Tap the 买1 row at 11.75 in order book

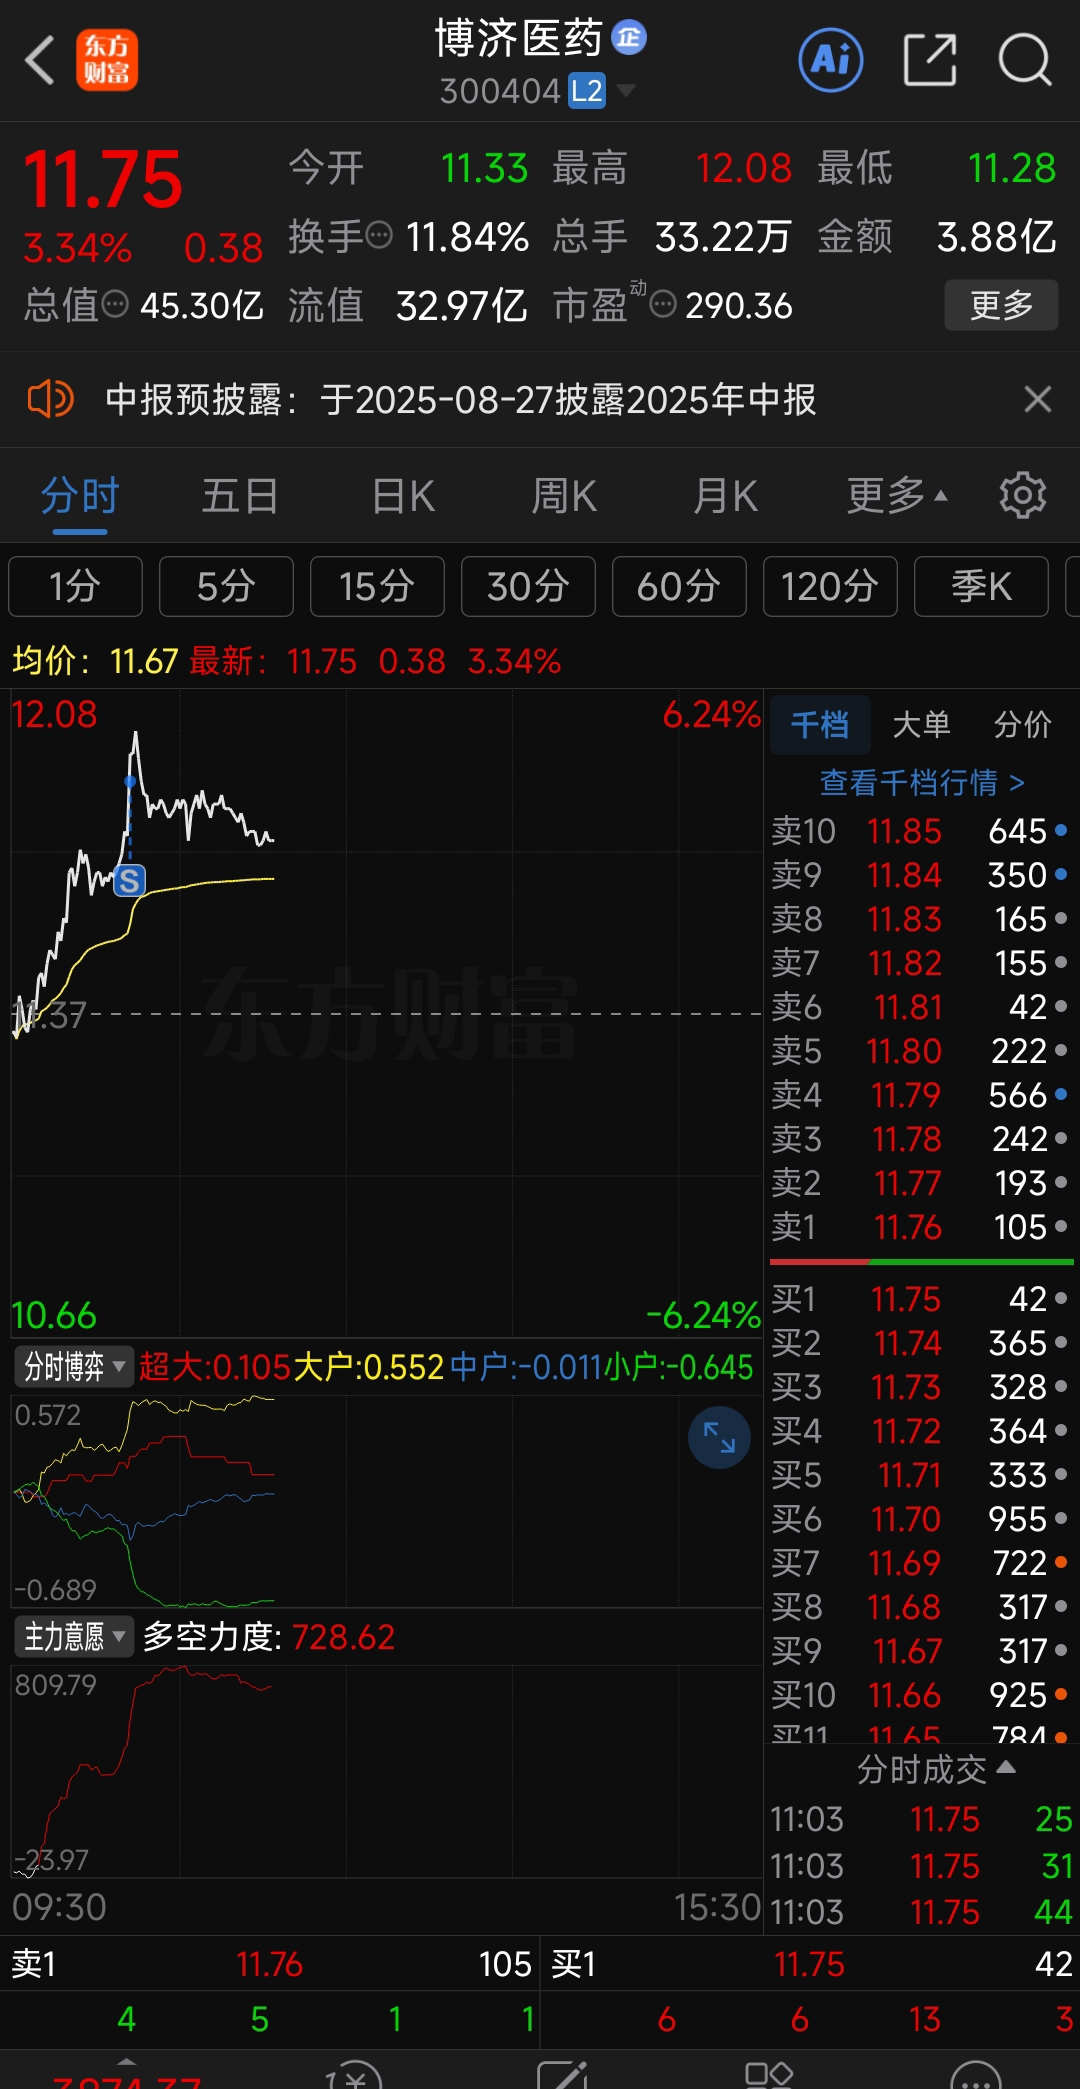920,1299
